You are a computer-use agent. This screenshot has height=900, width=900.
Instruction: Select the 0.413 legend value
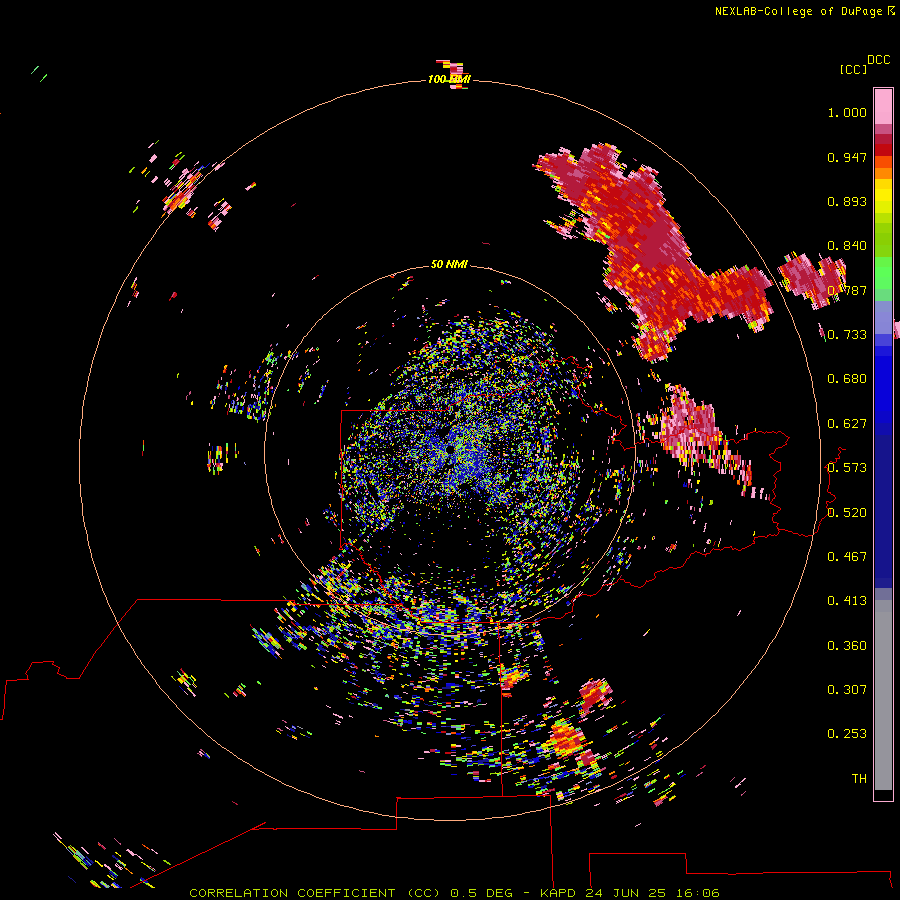tap(847, 601)
